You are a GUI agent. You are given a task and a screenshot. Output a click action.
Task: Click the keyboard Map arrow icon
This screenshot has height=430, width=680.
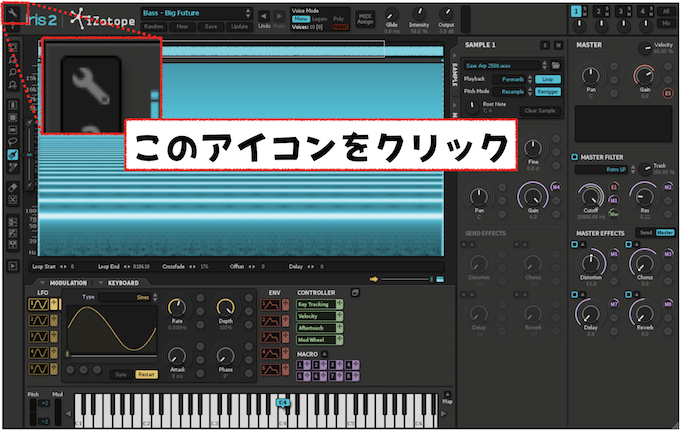[448, 394]
